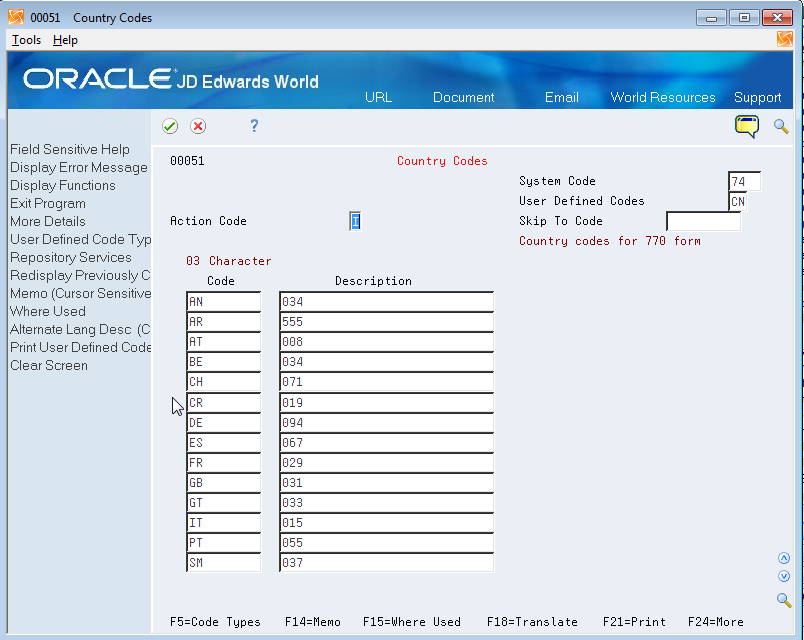Select Display Functions option
This screenshot has height=640, width=804.
click(x=63, y=186)
